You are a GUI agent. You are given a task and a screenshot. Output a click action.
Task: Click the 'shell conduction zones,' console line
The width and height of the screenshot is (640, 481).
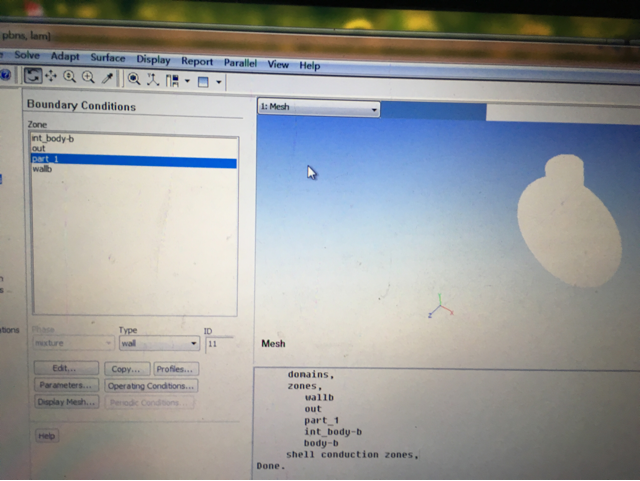click(x=352, y=454)
